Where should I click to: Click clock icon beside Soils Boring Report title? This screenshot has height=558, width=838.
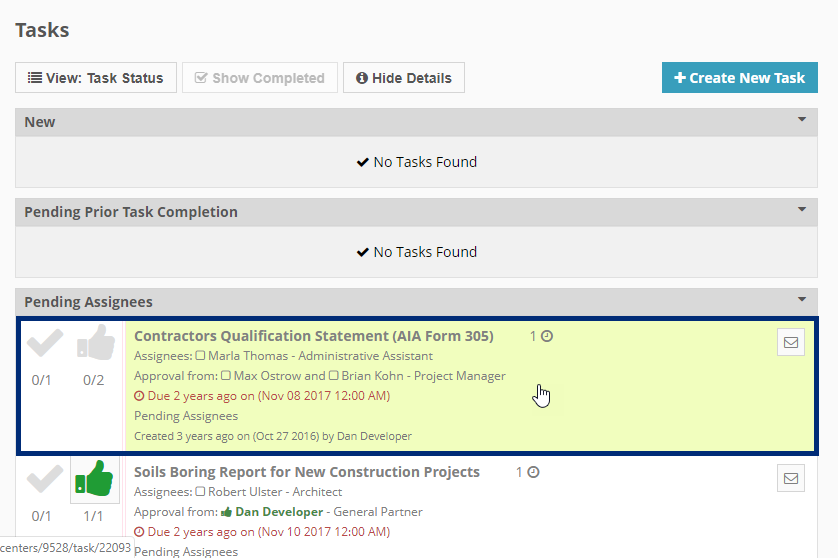tap(533, 472)
